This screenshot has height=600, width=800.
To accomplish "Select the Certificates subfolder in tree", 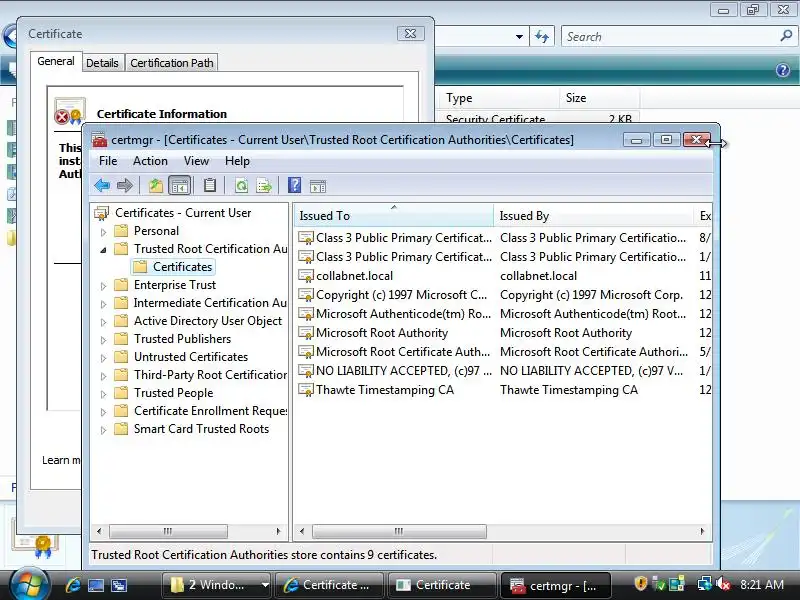I will (x=173, y=267).
